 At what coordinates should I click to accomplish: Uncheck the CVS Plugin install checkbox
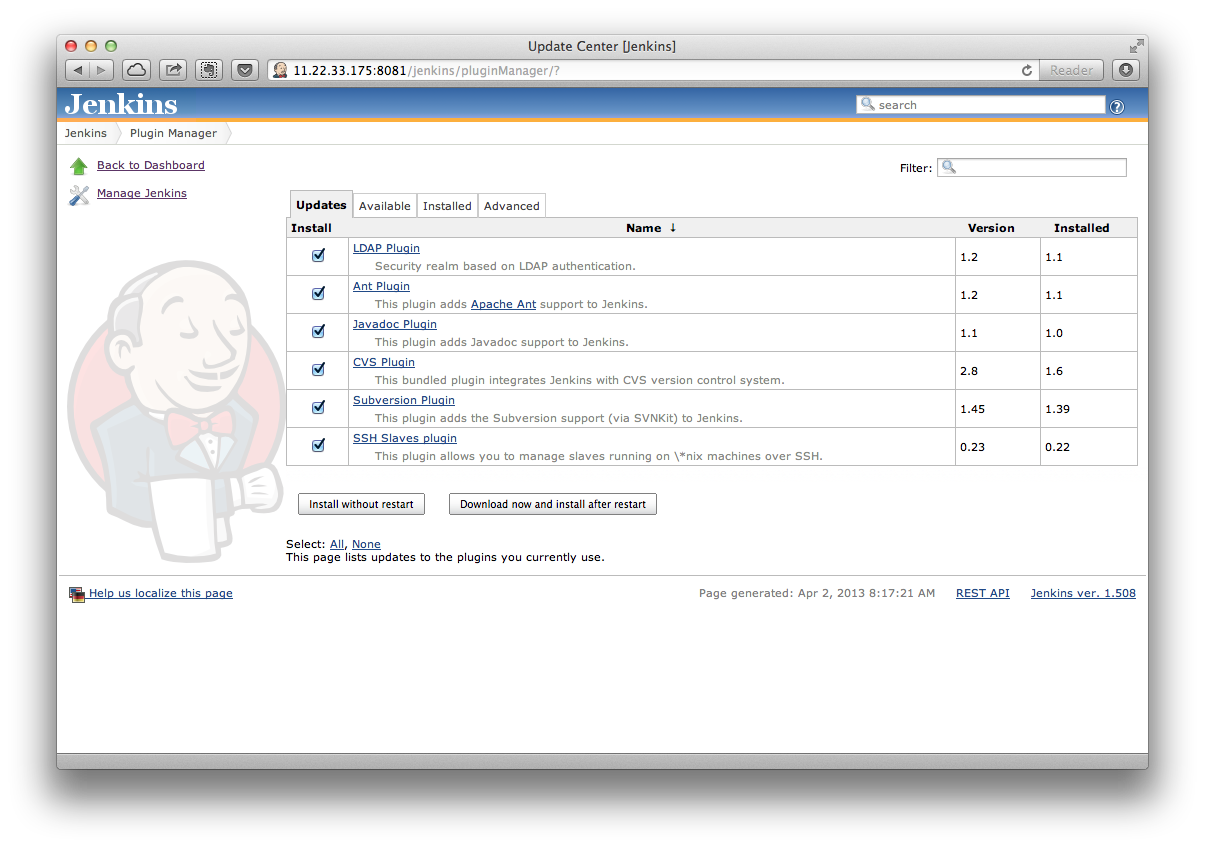[318, 369]
